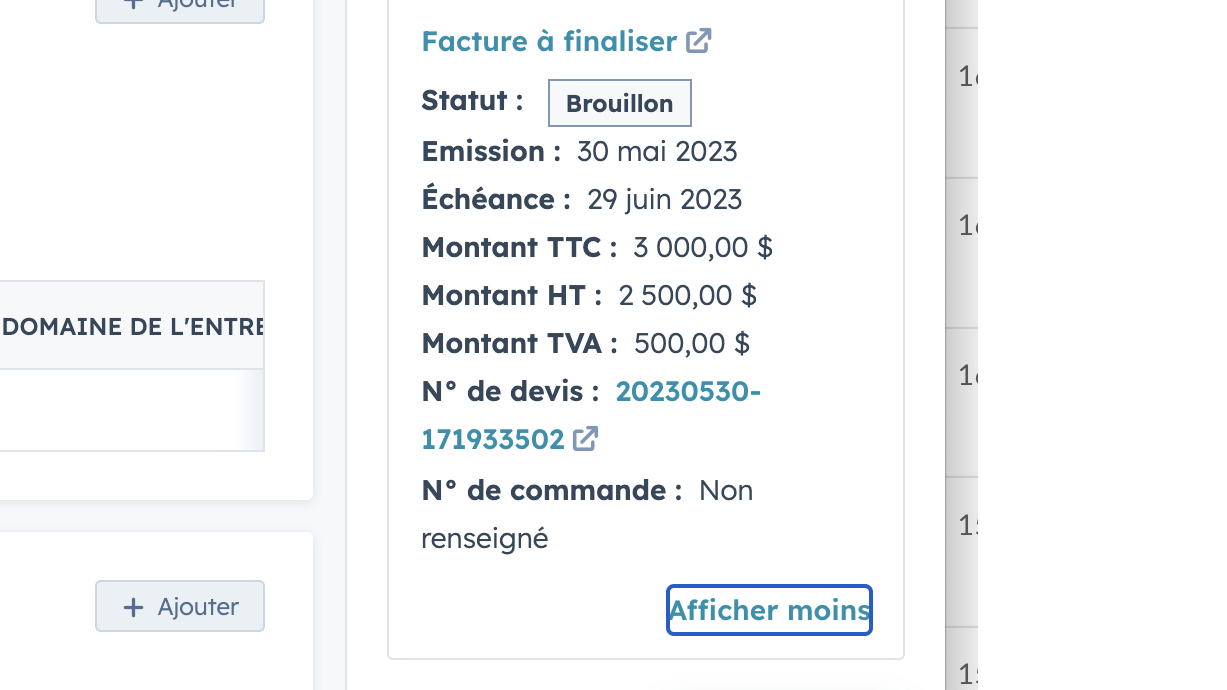Select the emission date 30 mai 2023
Screen dimensions: 1227x690
pyautogui.click(x=657, y=152)
